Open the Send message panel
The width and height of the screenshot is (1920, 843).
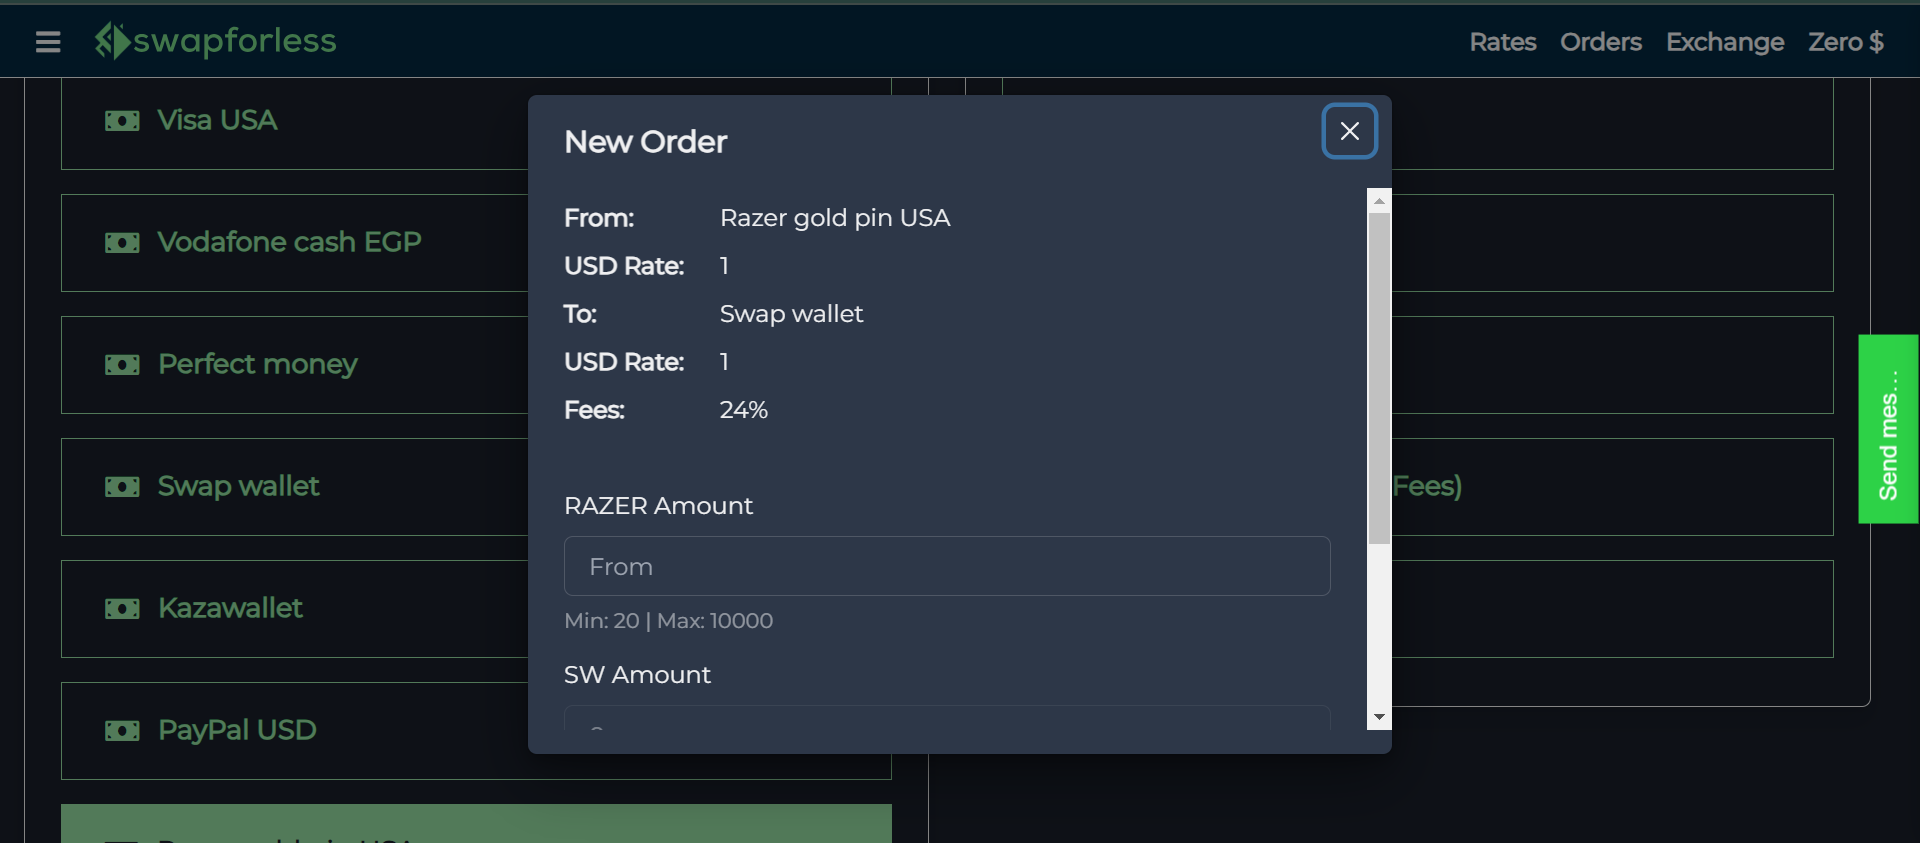(x=1888, y=429)
